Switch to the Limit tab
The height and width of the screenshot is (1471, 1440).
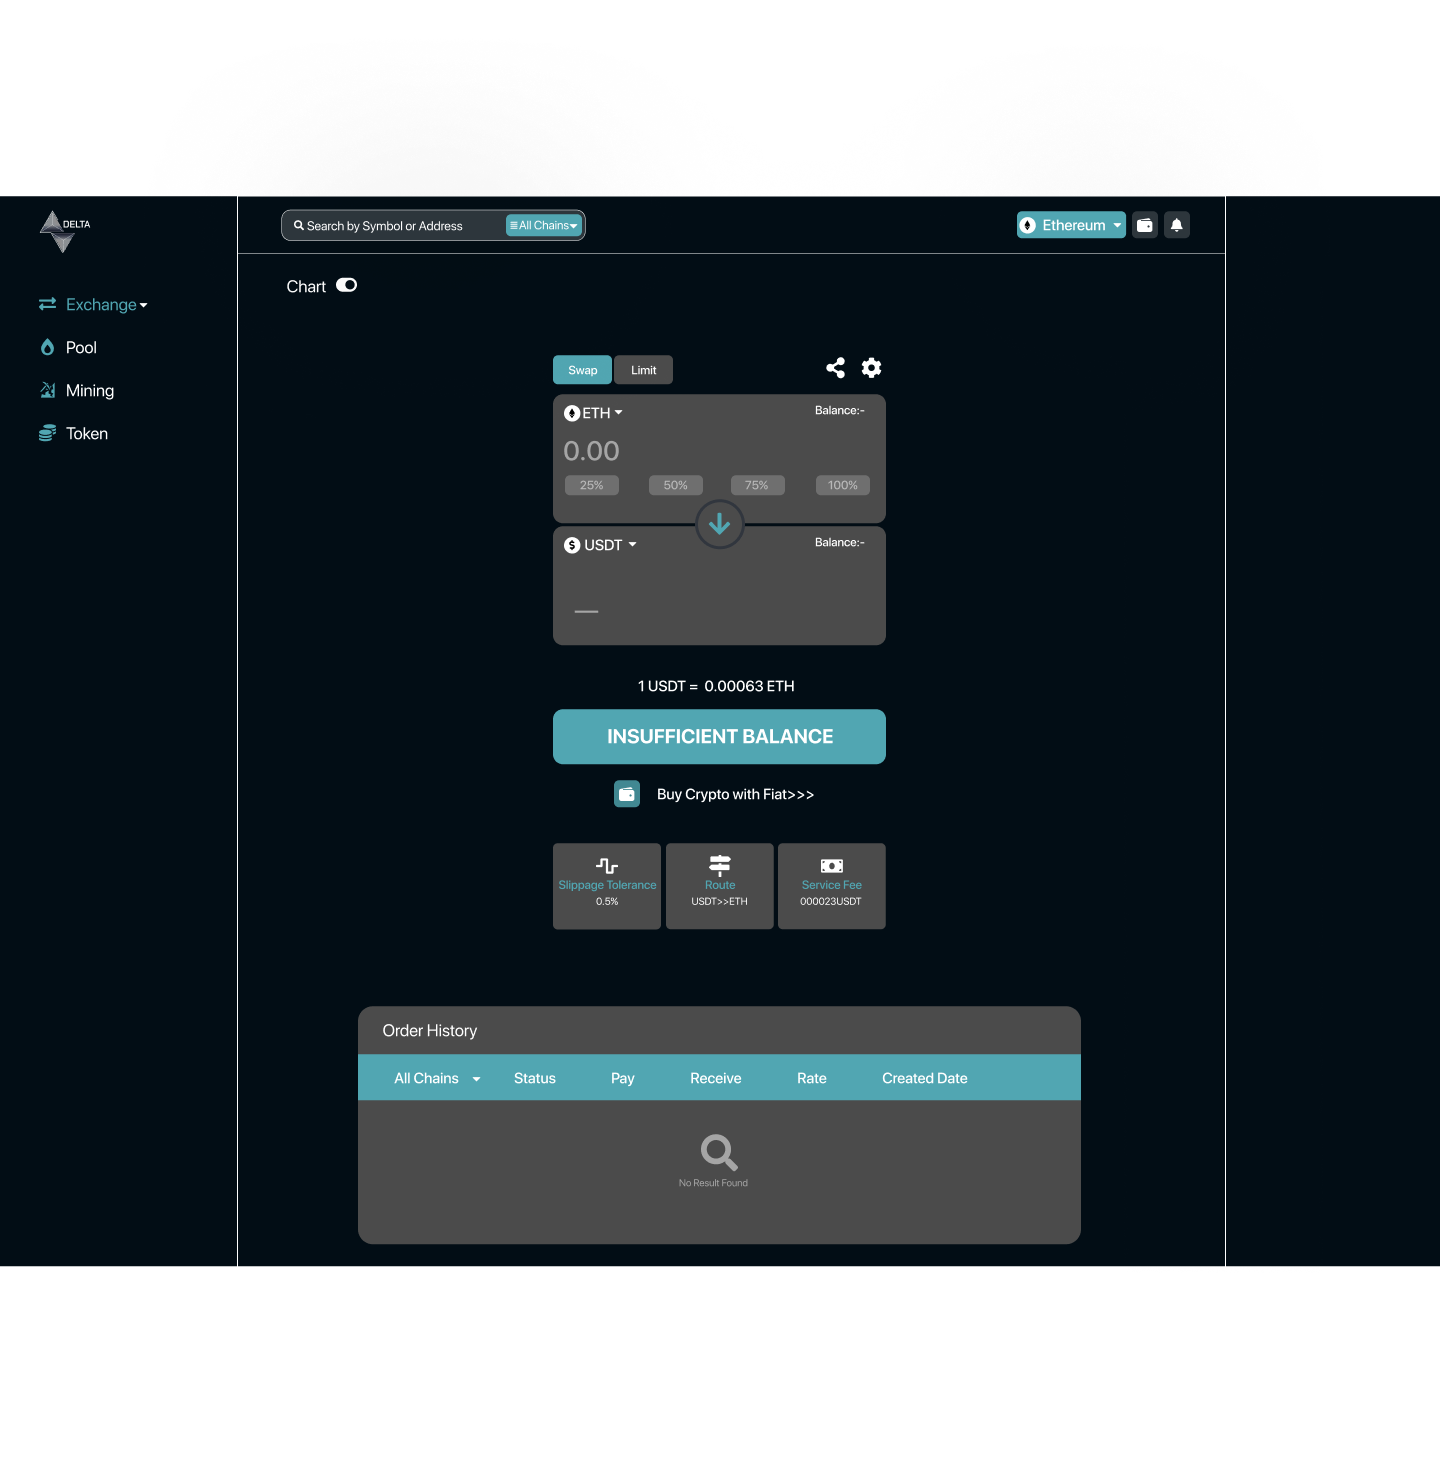tap(643, 370)
